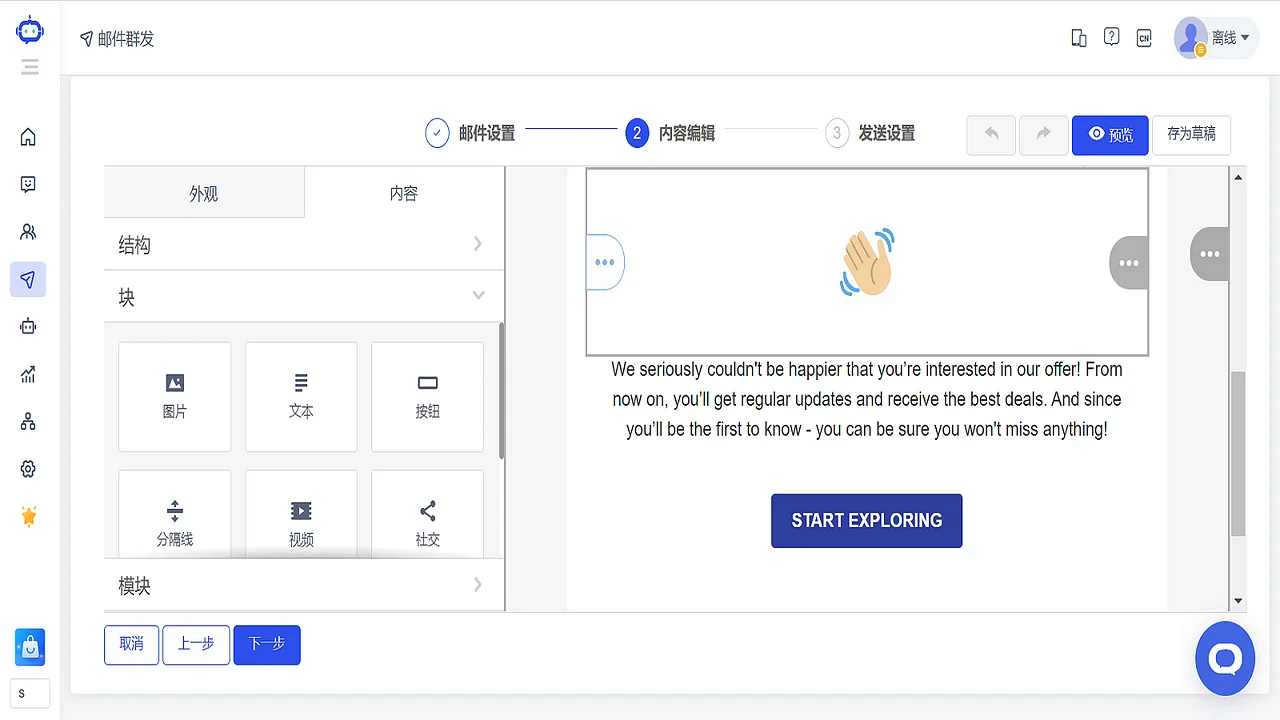The width and height of the screenshot is (1280, 720).
Task: Select the 图片 image block
Action: pyautogui.click(x=174, y=396)
